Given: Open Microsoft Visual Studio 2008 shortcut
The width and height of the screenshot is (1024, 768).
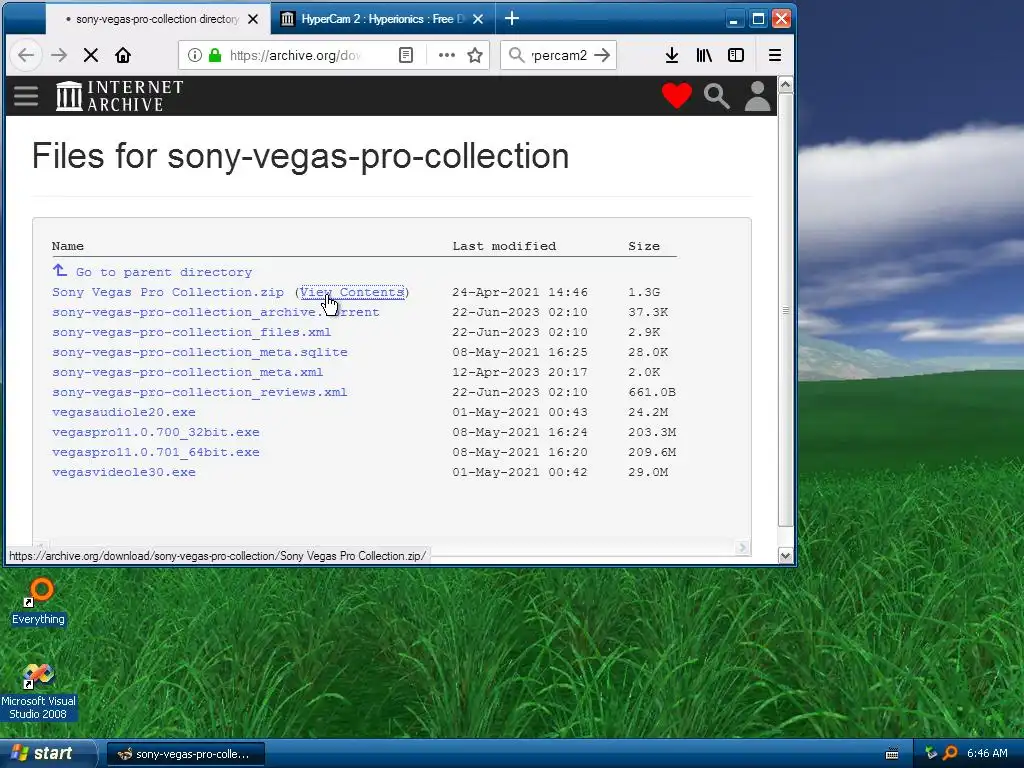Looking at the screenshot, I should [39, 692].
